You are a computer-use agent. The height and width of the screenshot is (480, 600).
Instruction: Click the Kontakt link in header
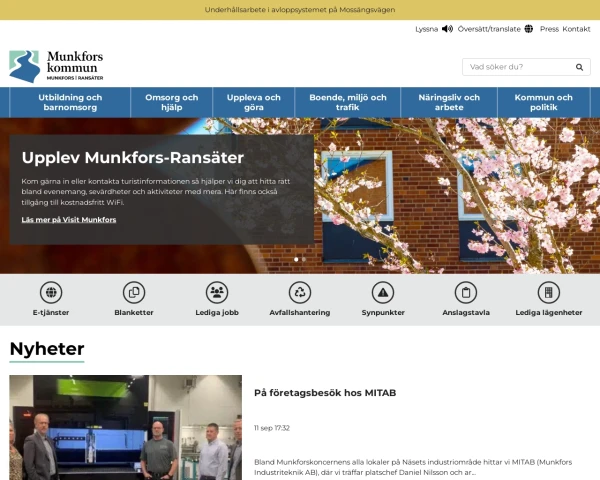576,29
